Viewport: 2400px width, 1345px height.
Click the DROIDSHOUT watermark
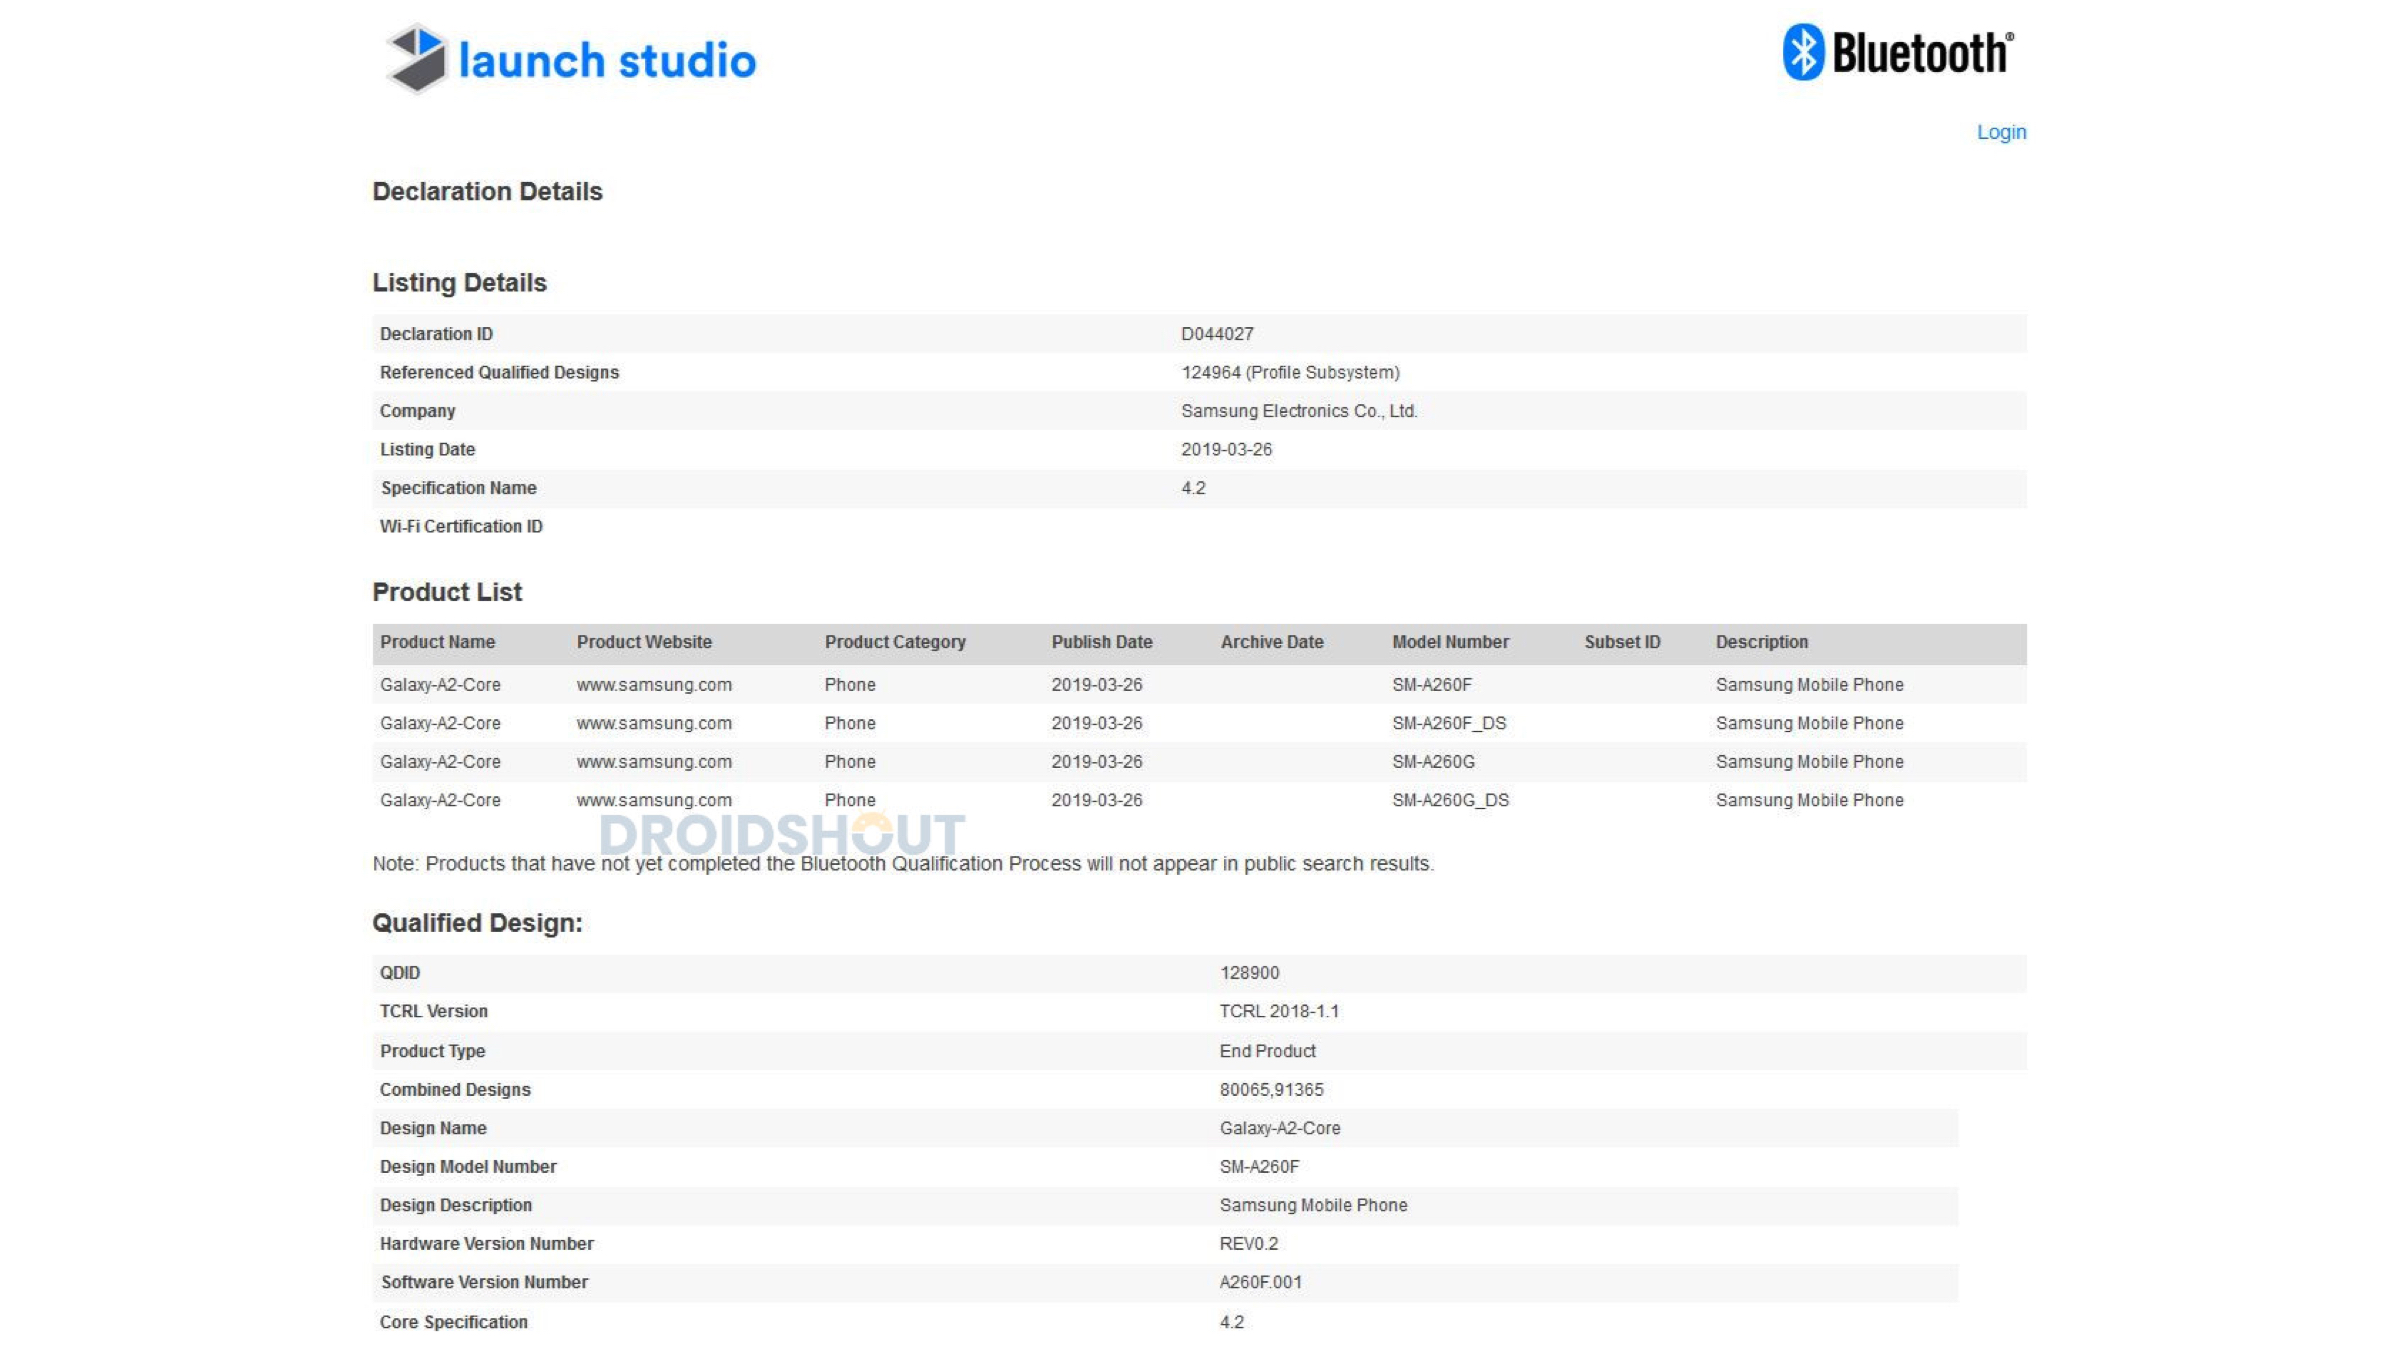781,834
